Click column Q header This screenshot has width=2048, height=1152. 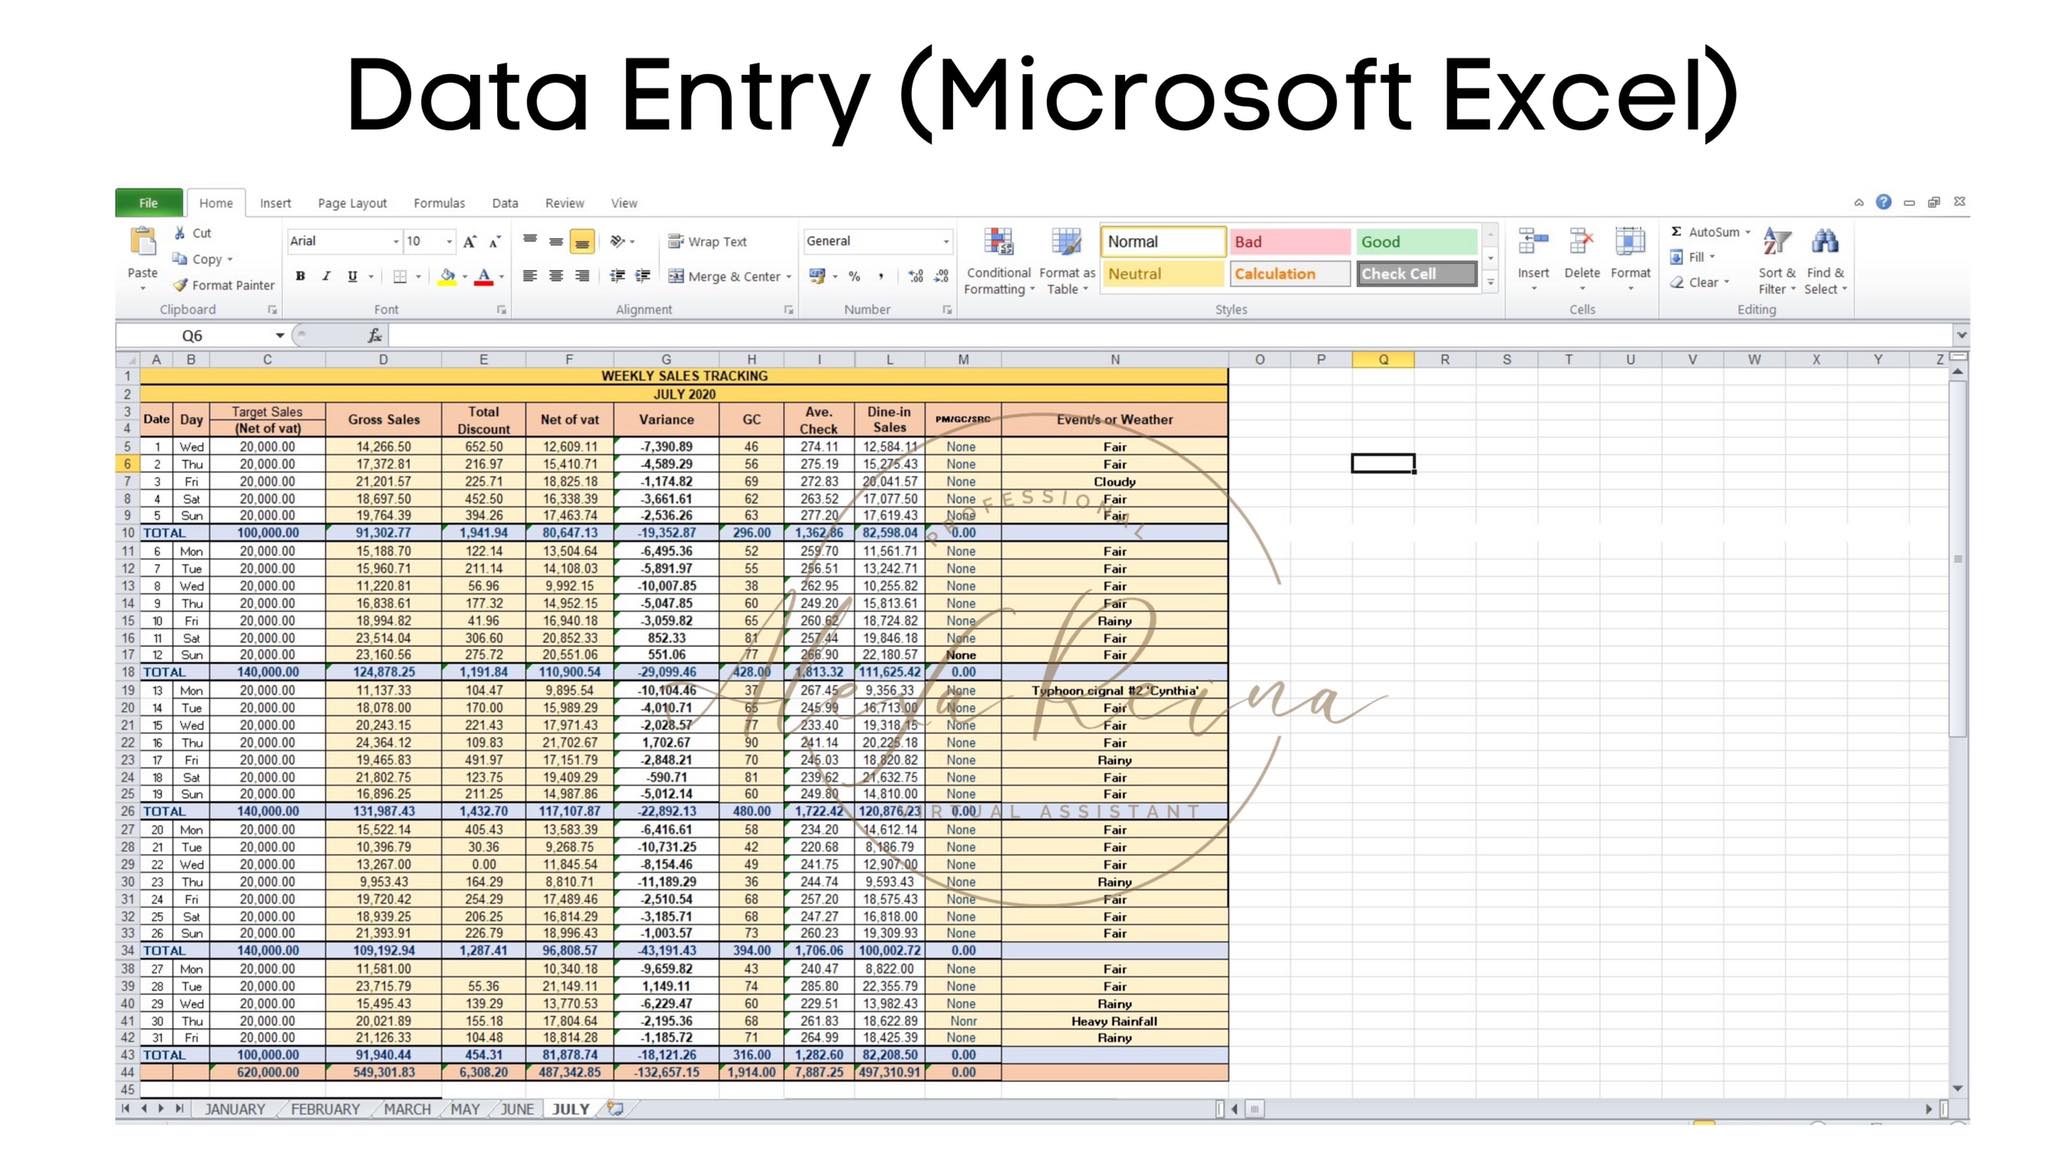pyautogui.click(x=1383, y=360)
